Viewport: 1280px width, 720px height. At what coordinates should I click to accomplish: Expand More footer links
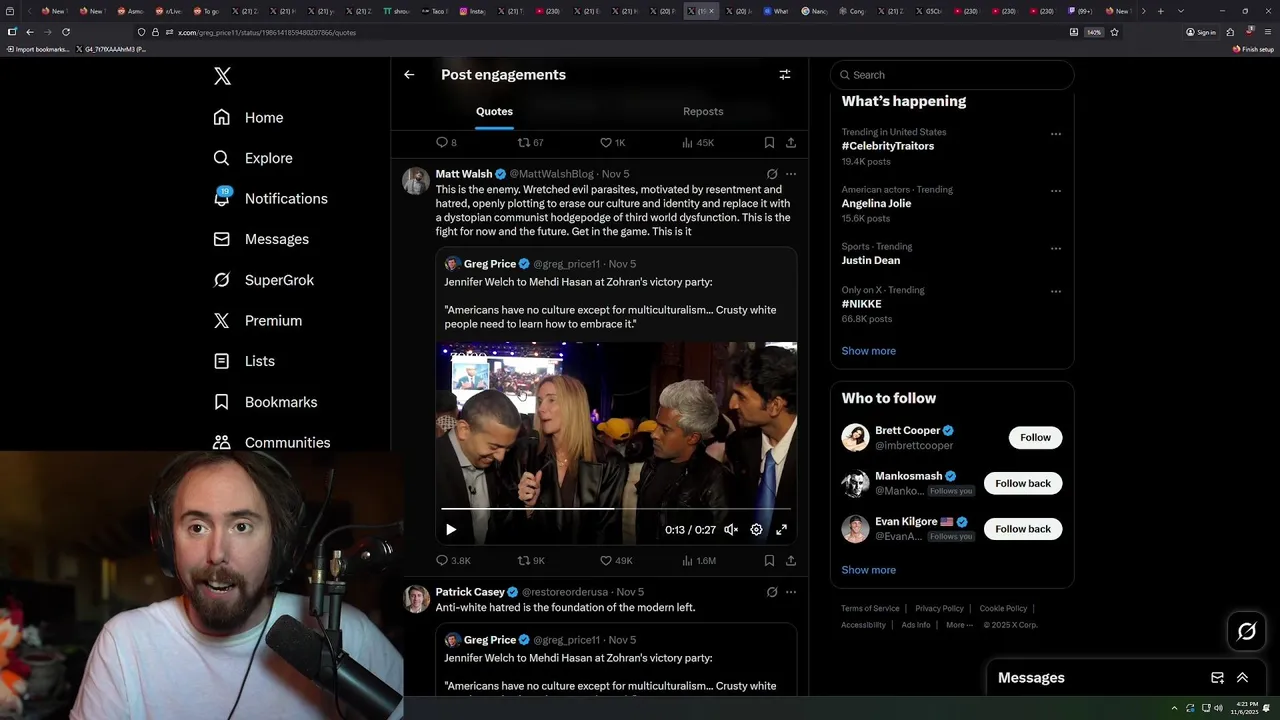click(x=958, y=625)
